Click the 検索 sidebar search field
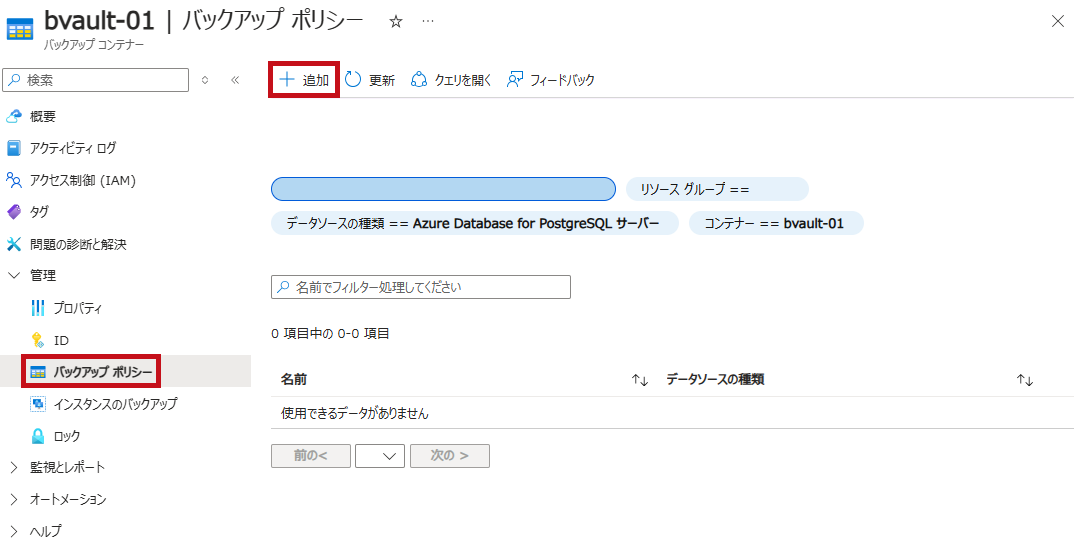The image size is (1076, 545). [95, 80]
